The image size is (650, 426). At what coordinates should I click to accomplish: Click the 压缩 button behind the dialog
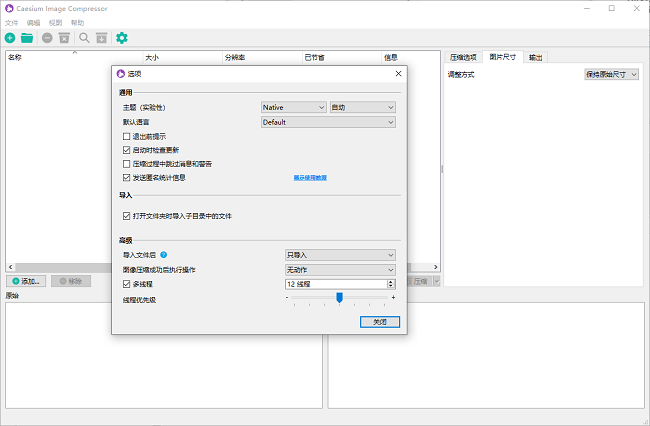pos(420,281)
